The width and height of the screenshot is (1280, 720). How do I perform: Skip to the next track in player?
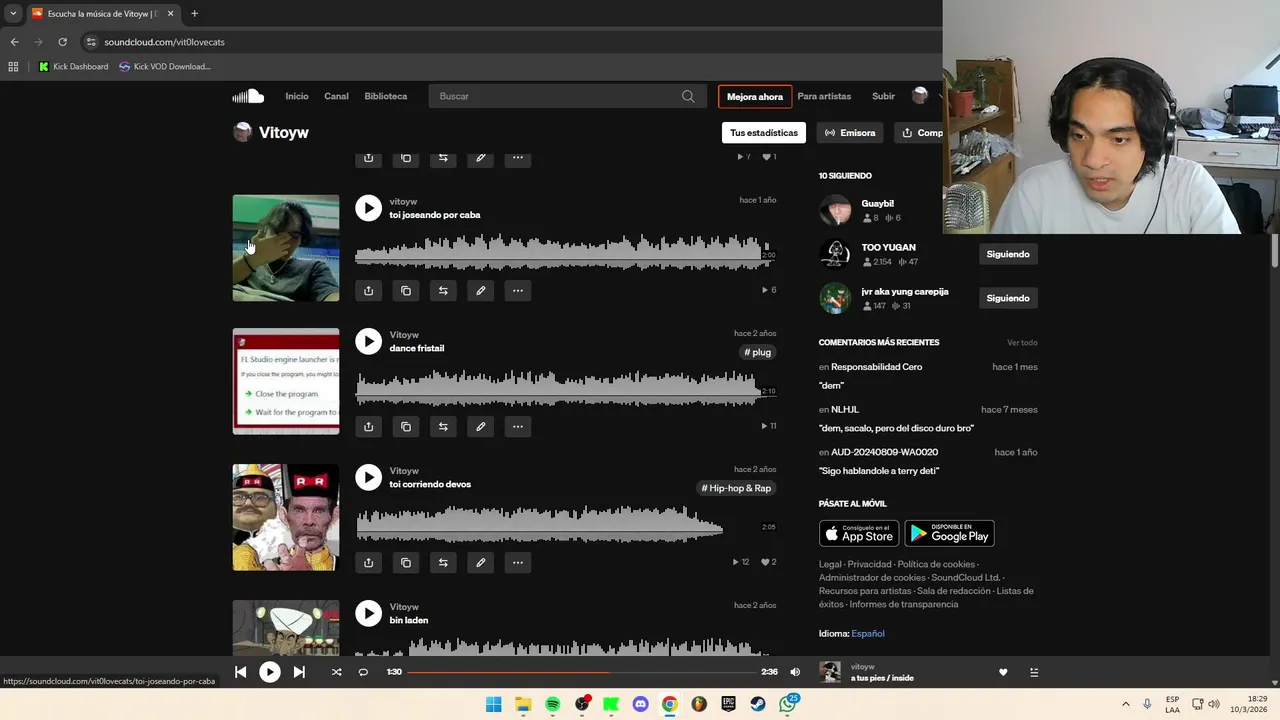[299, 672]
